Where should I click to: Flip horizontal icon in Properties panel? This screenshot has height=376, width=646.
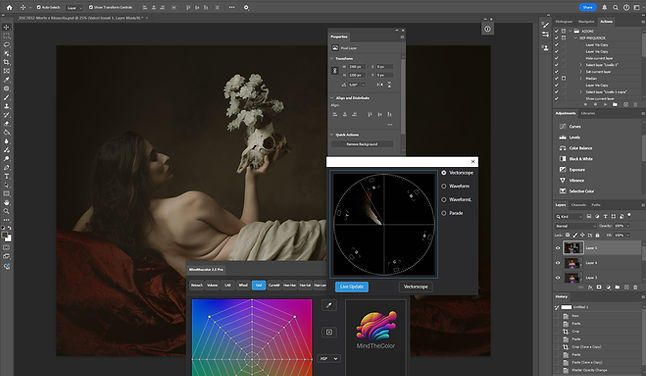tap(380, 84)
